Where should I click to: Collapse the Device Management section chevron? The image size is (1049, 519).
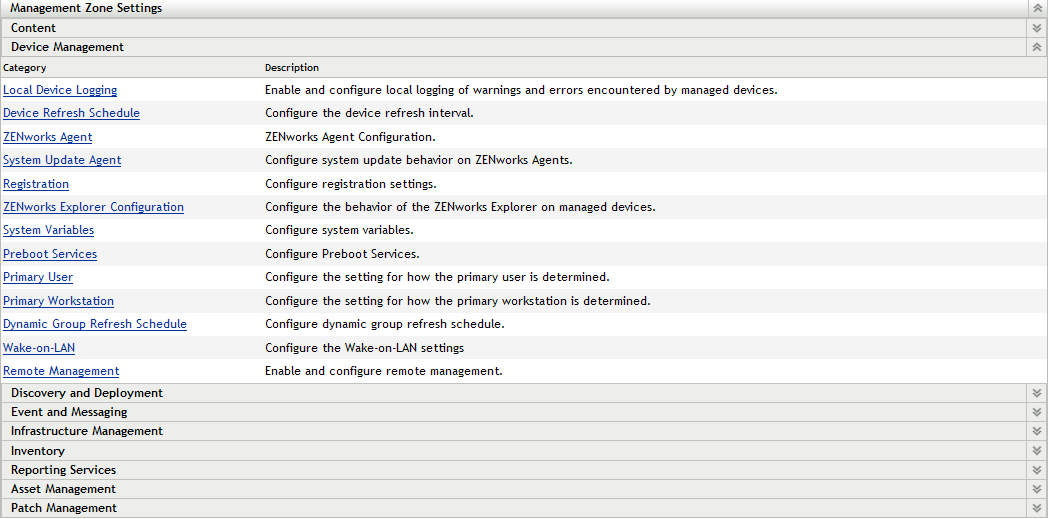tap(1037, 47)
